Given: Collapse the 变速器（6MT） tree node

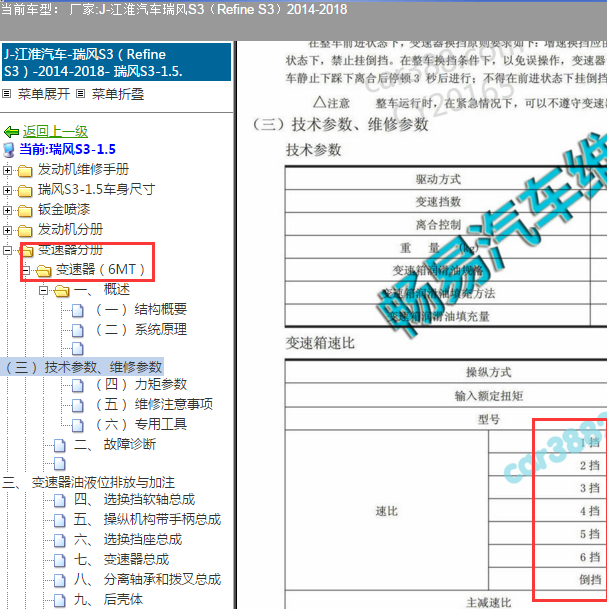Looking at the screenshot, I should click(x=26, y=270).
